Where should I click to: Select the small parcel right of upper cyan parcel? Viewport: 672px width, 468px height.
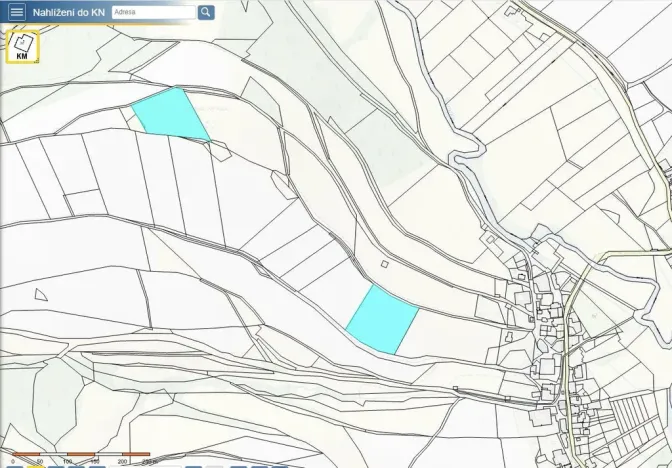point(220,151)
